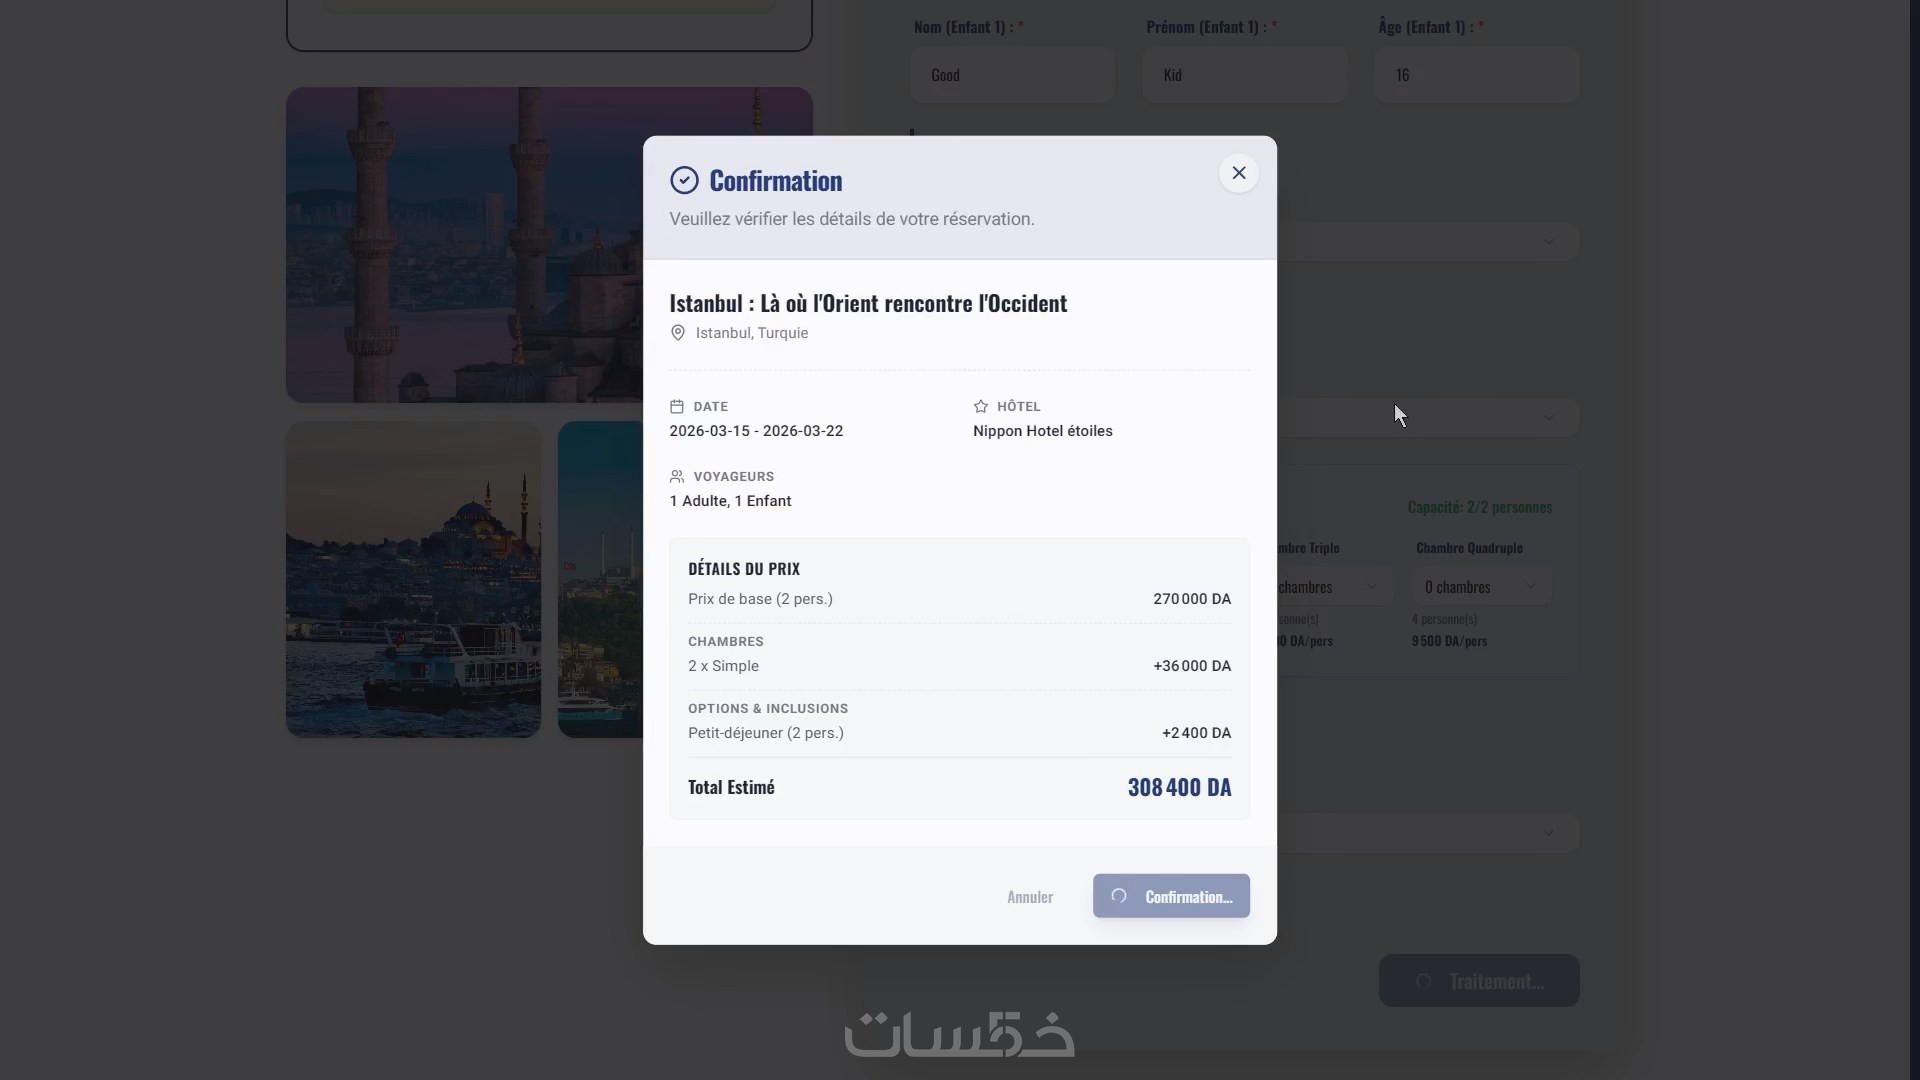
Task: Click the Âge (Enfant 1) field showing 16
Action: [x=1476, y=75]
